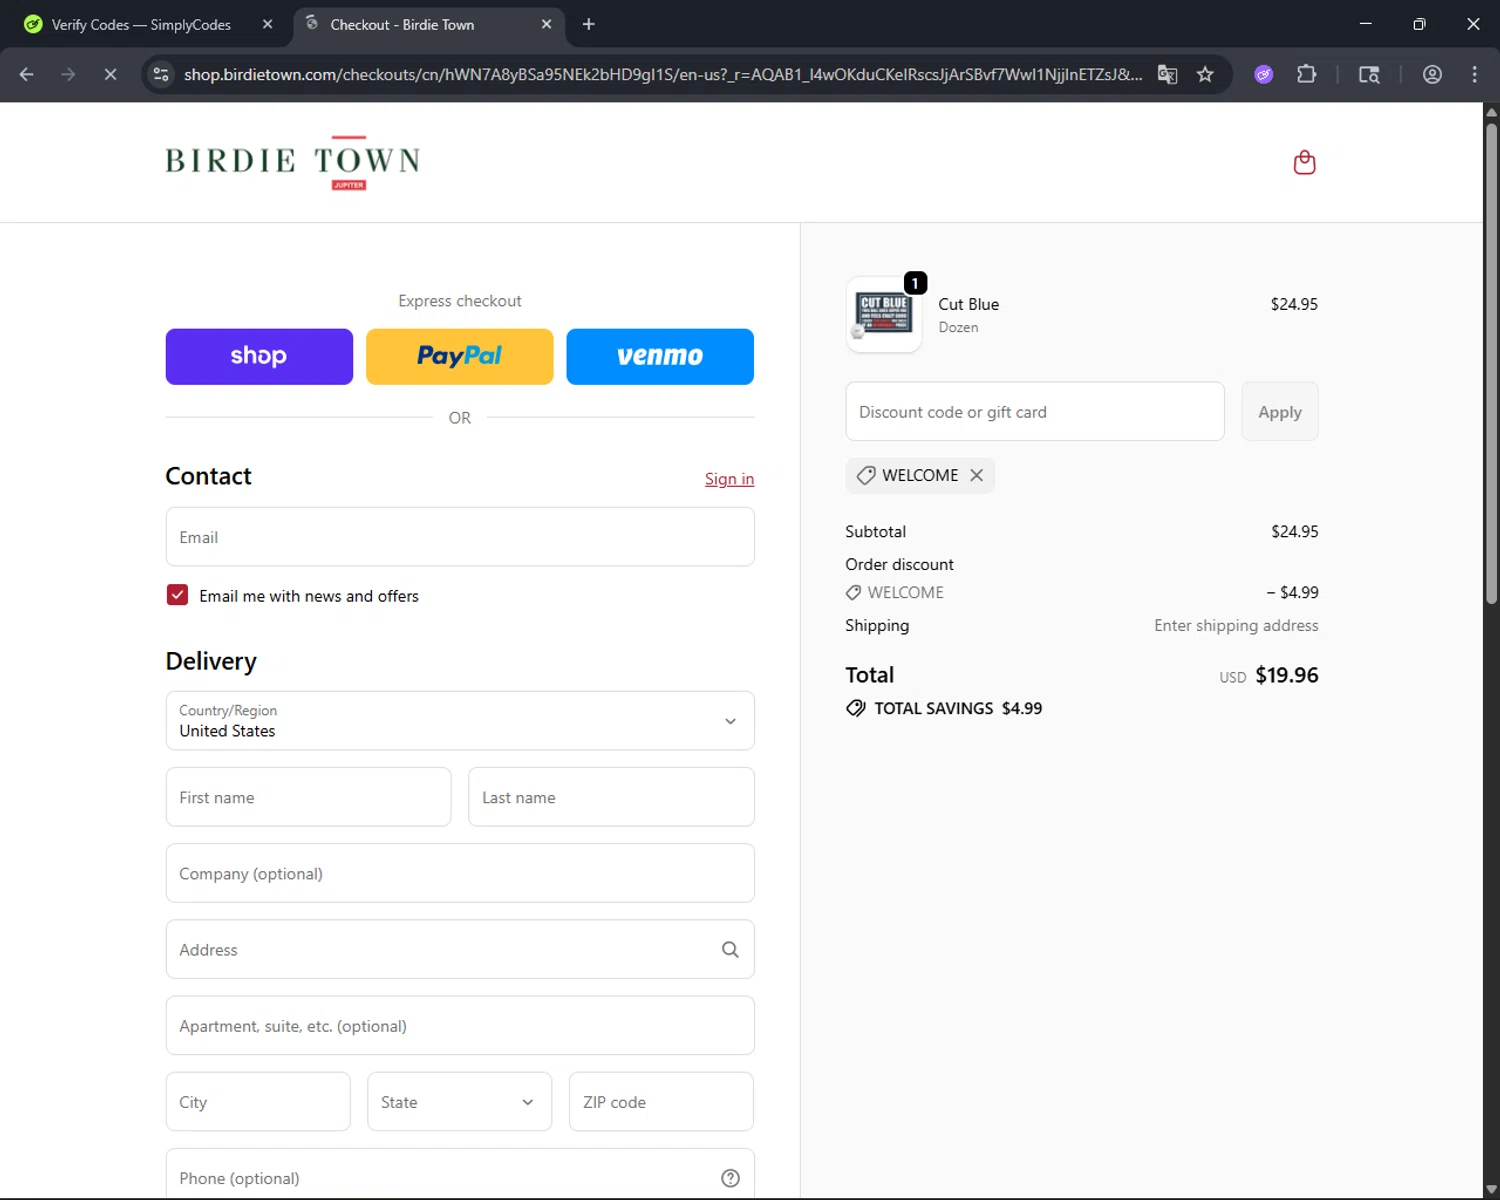Open the browser profile icon
1500x1200 pixels.
(x=1432, y=74)
